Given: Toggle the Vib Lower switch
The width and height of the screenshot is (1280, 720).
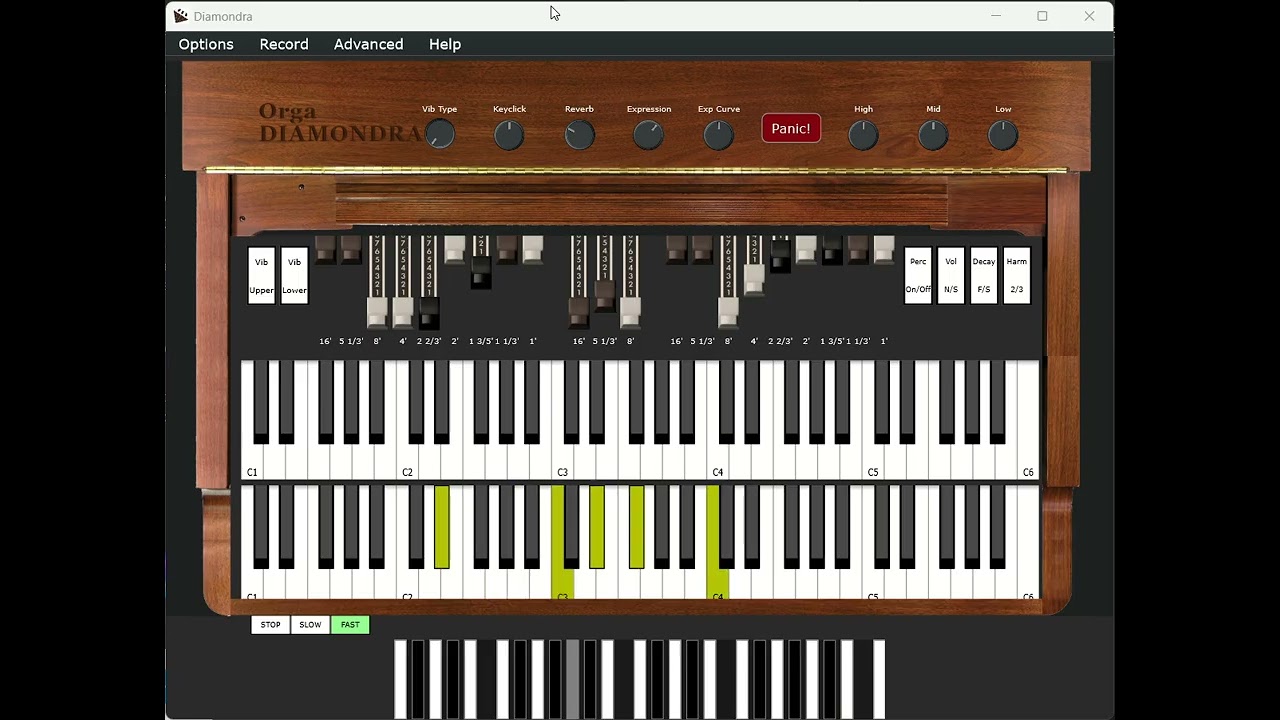Looking at the screenshot, I should point(294,276).
